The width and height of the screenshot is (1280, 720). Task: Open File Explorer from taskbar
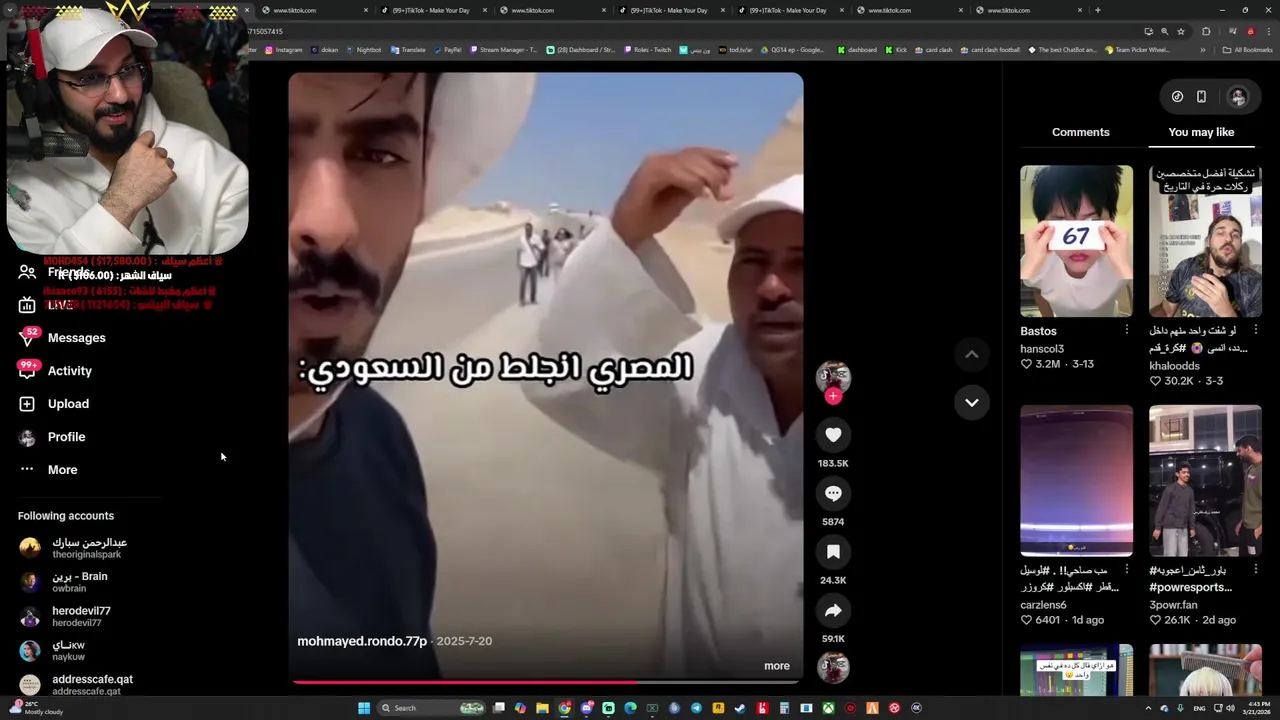coord(542,708)
